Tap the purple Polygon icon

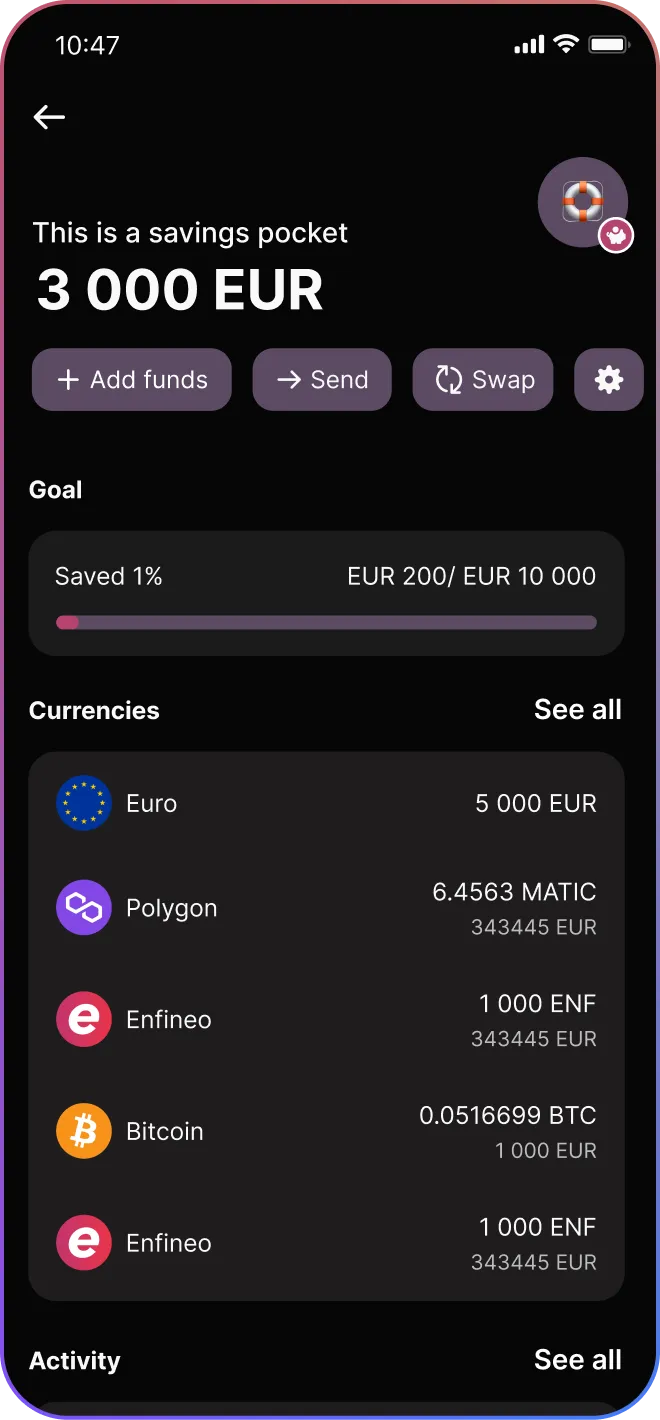[83, 908]
